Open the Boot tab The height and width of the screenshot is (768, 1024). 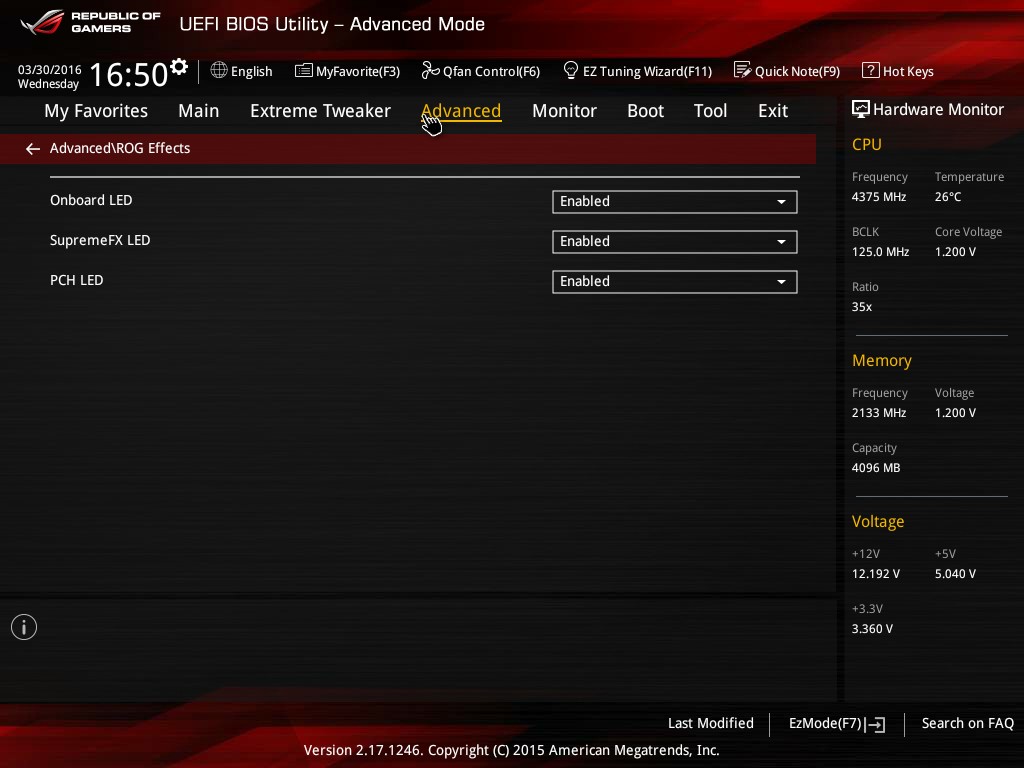(x=645, y=111)
